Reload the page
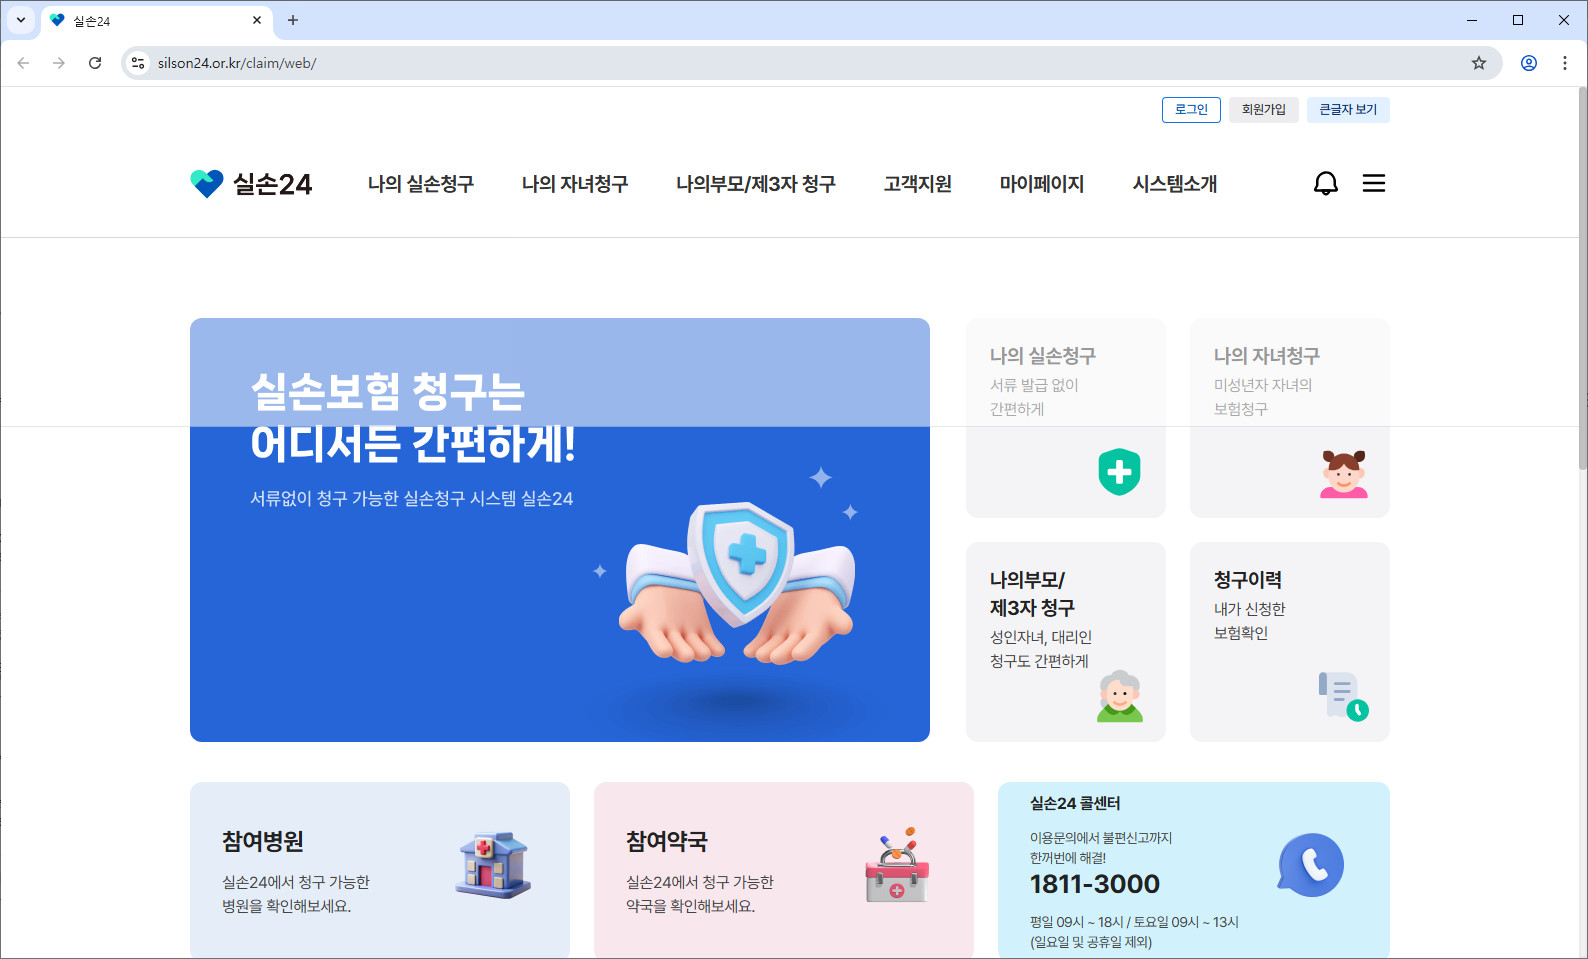The height and width of the screenshot is (959, 1588). (95, 63)
